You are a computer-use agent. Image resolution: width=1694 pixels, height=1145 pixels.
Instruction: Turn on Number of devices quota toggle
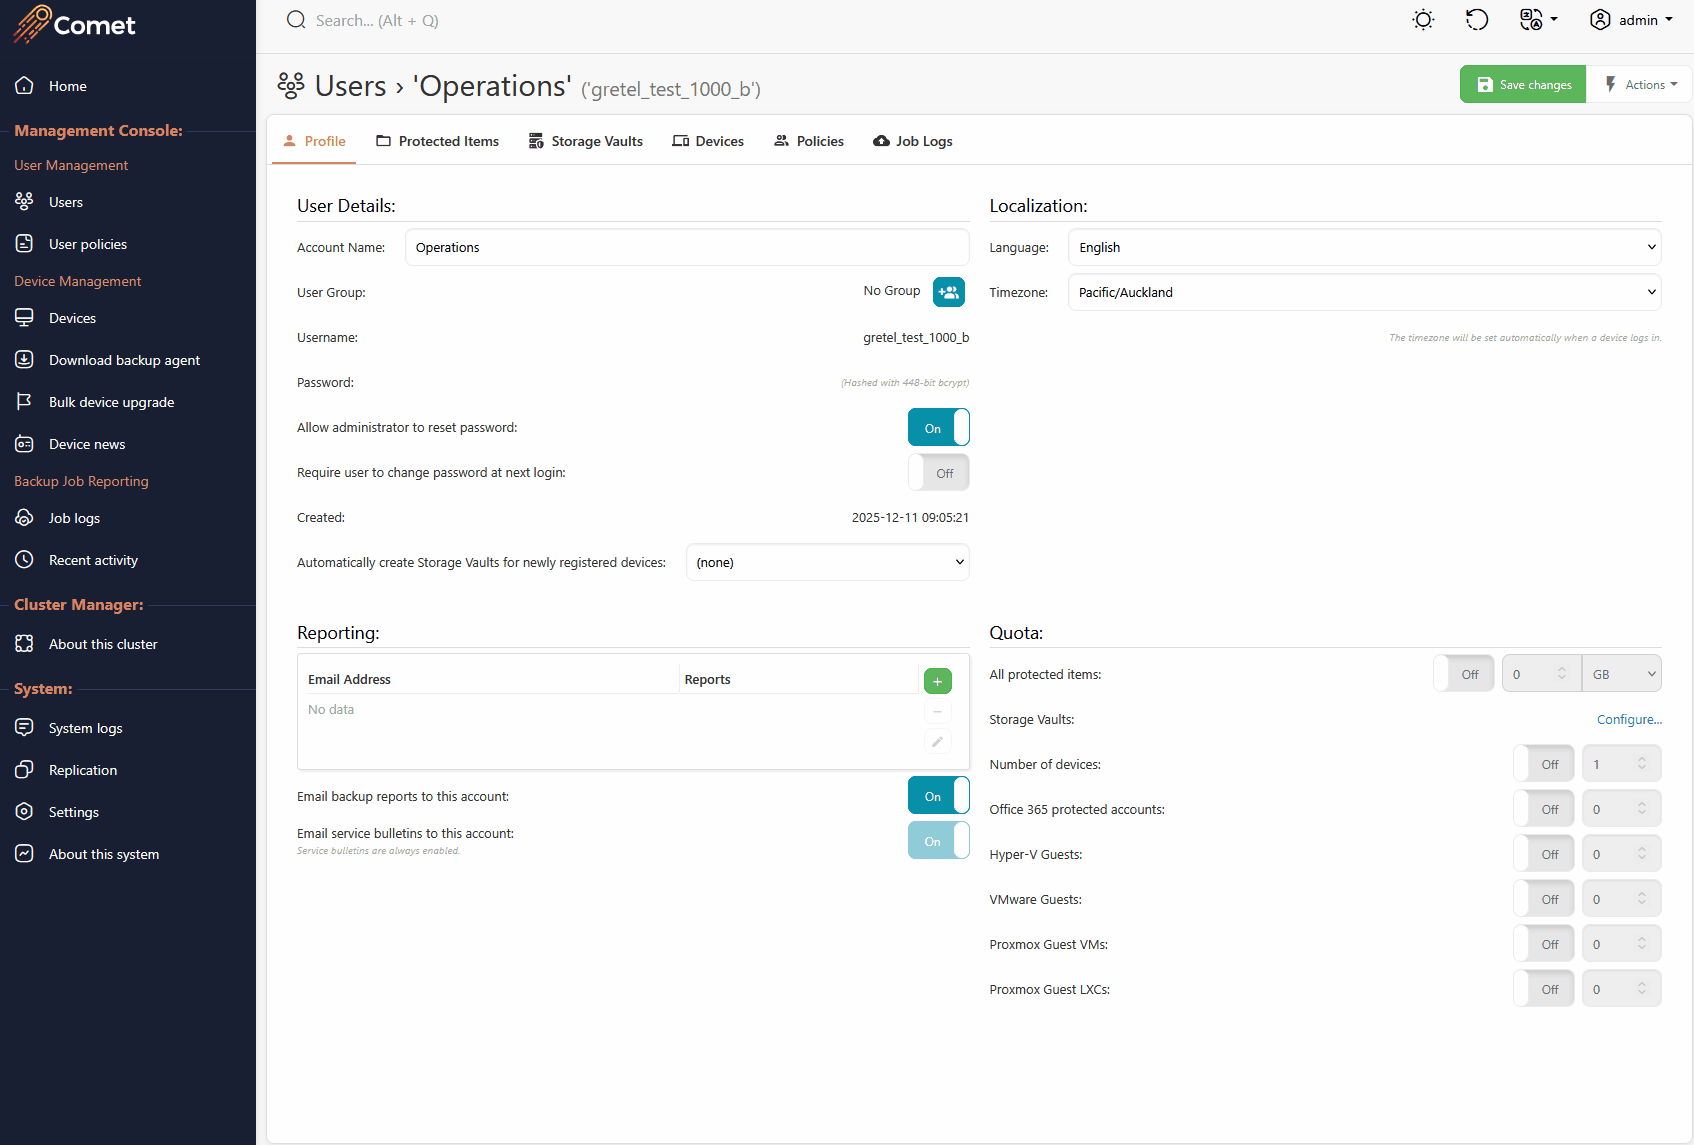pyautogui.click(x=1543, y=764)
